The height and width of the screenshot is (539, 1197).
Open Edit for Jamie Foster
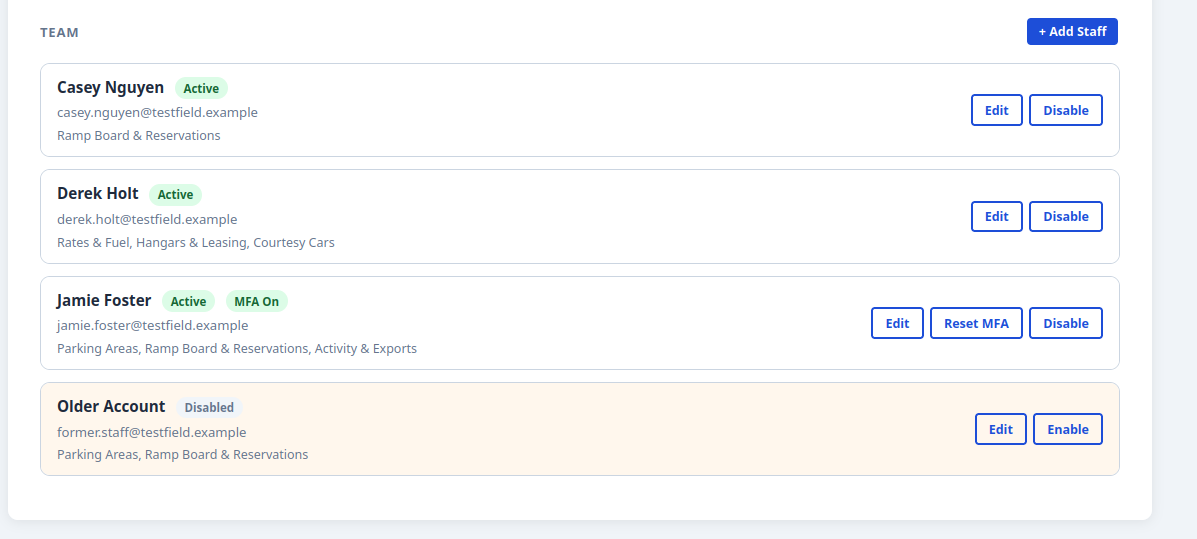(897, 323)
